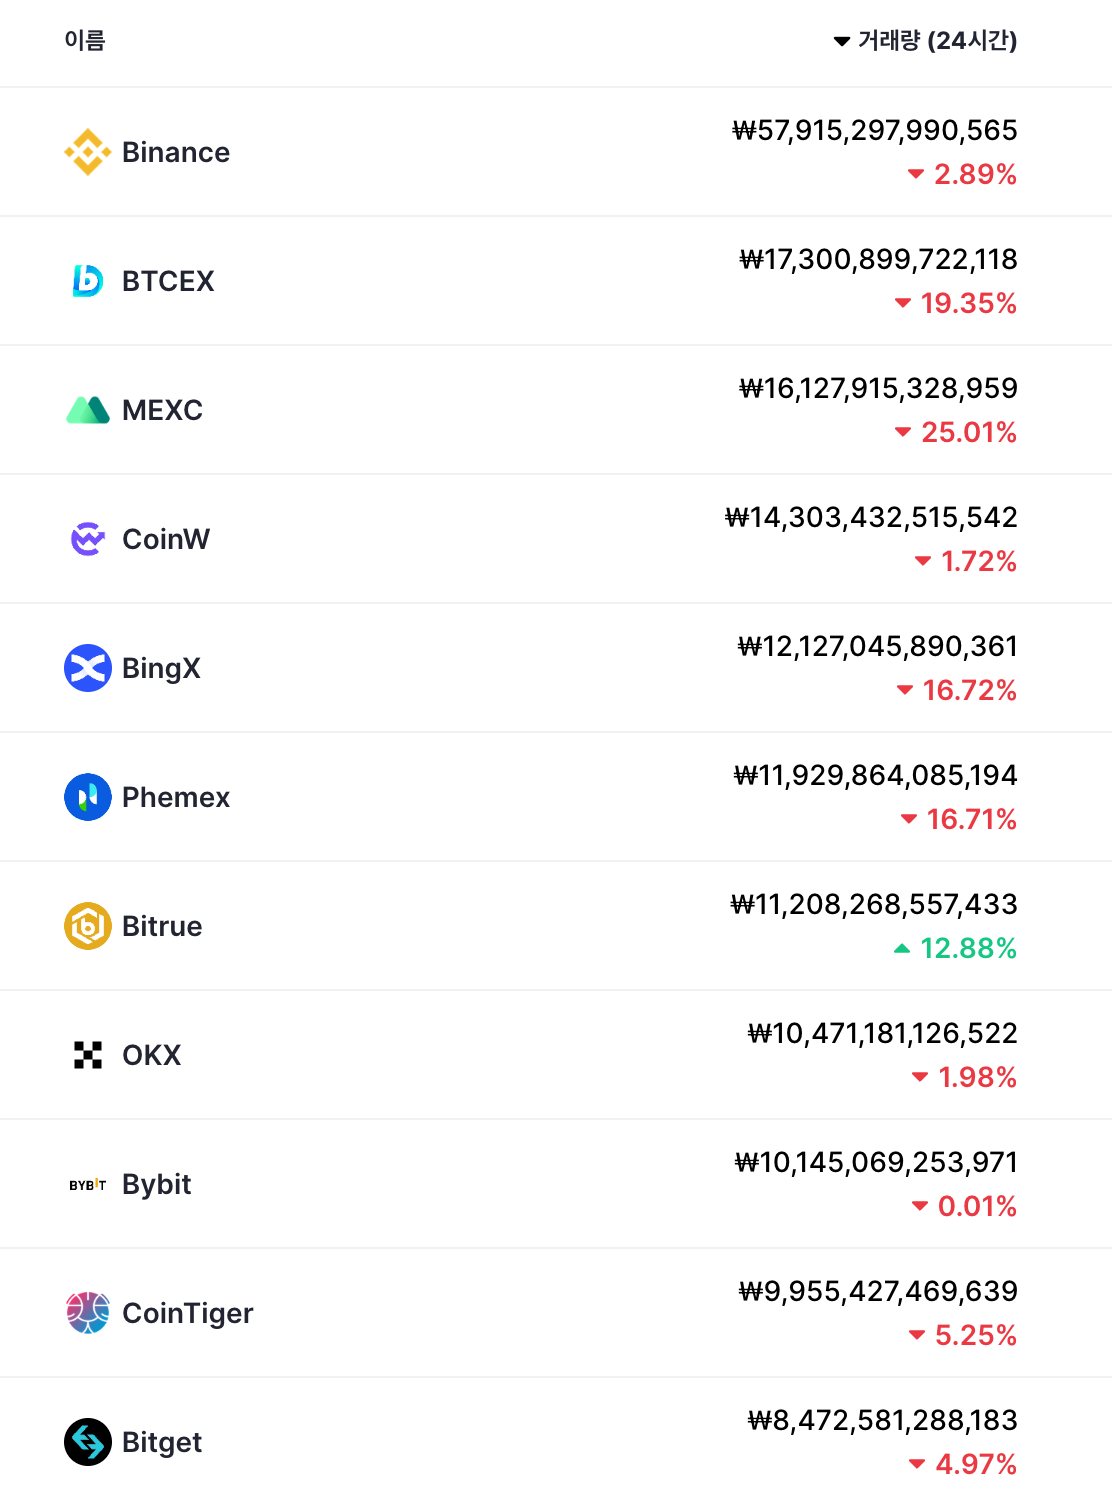1112x1502 pixels.
Task: Click the OKX checkered logo icon
Action: (88, 1055)
